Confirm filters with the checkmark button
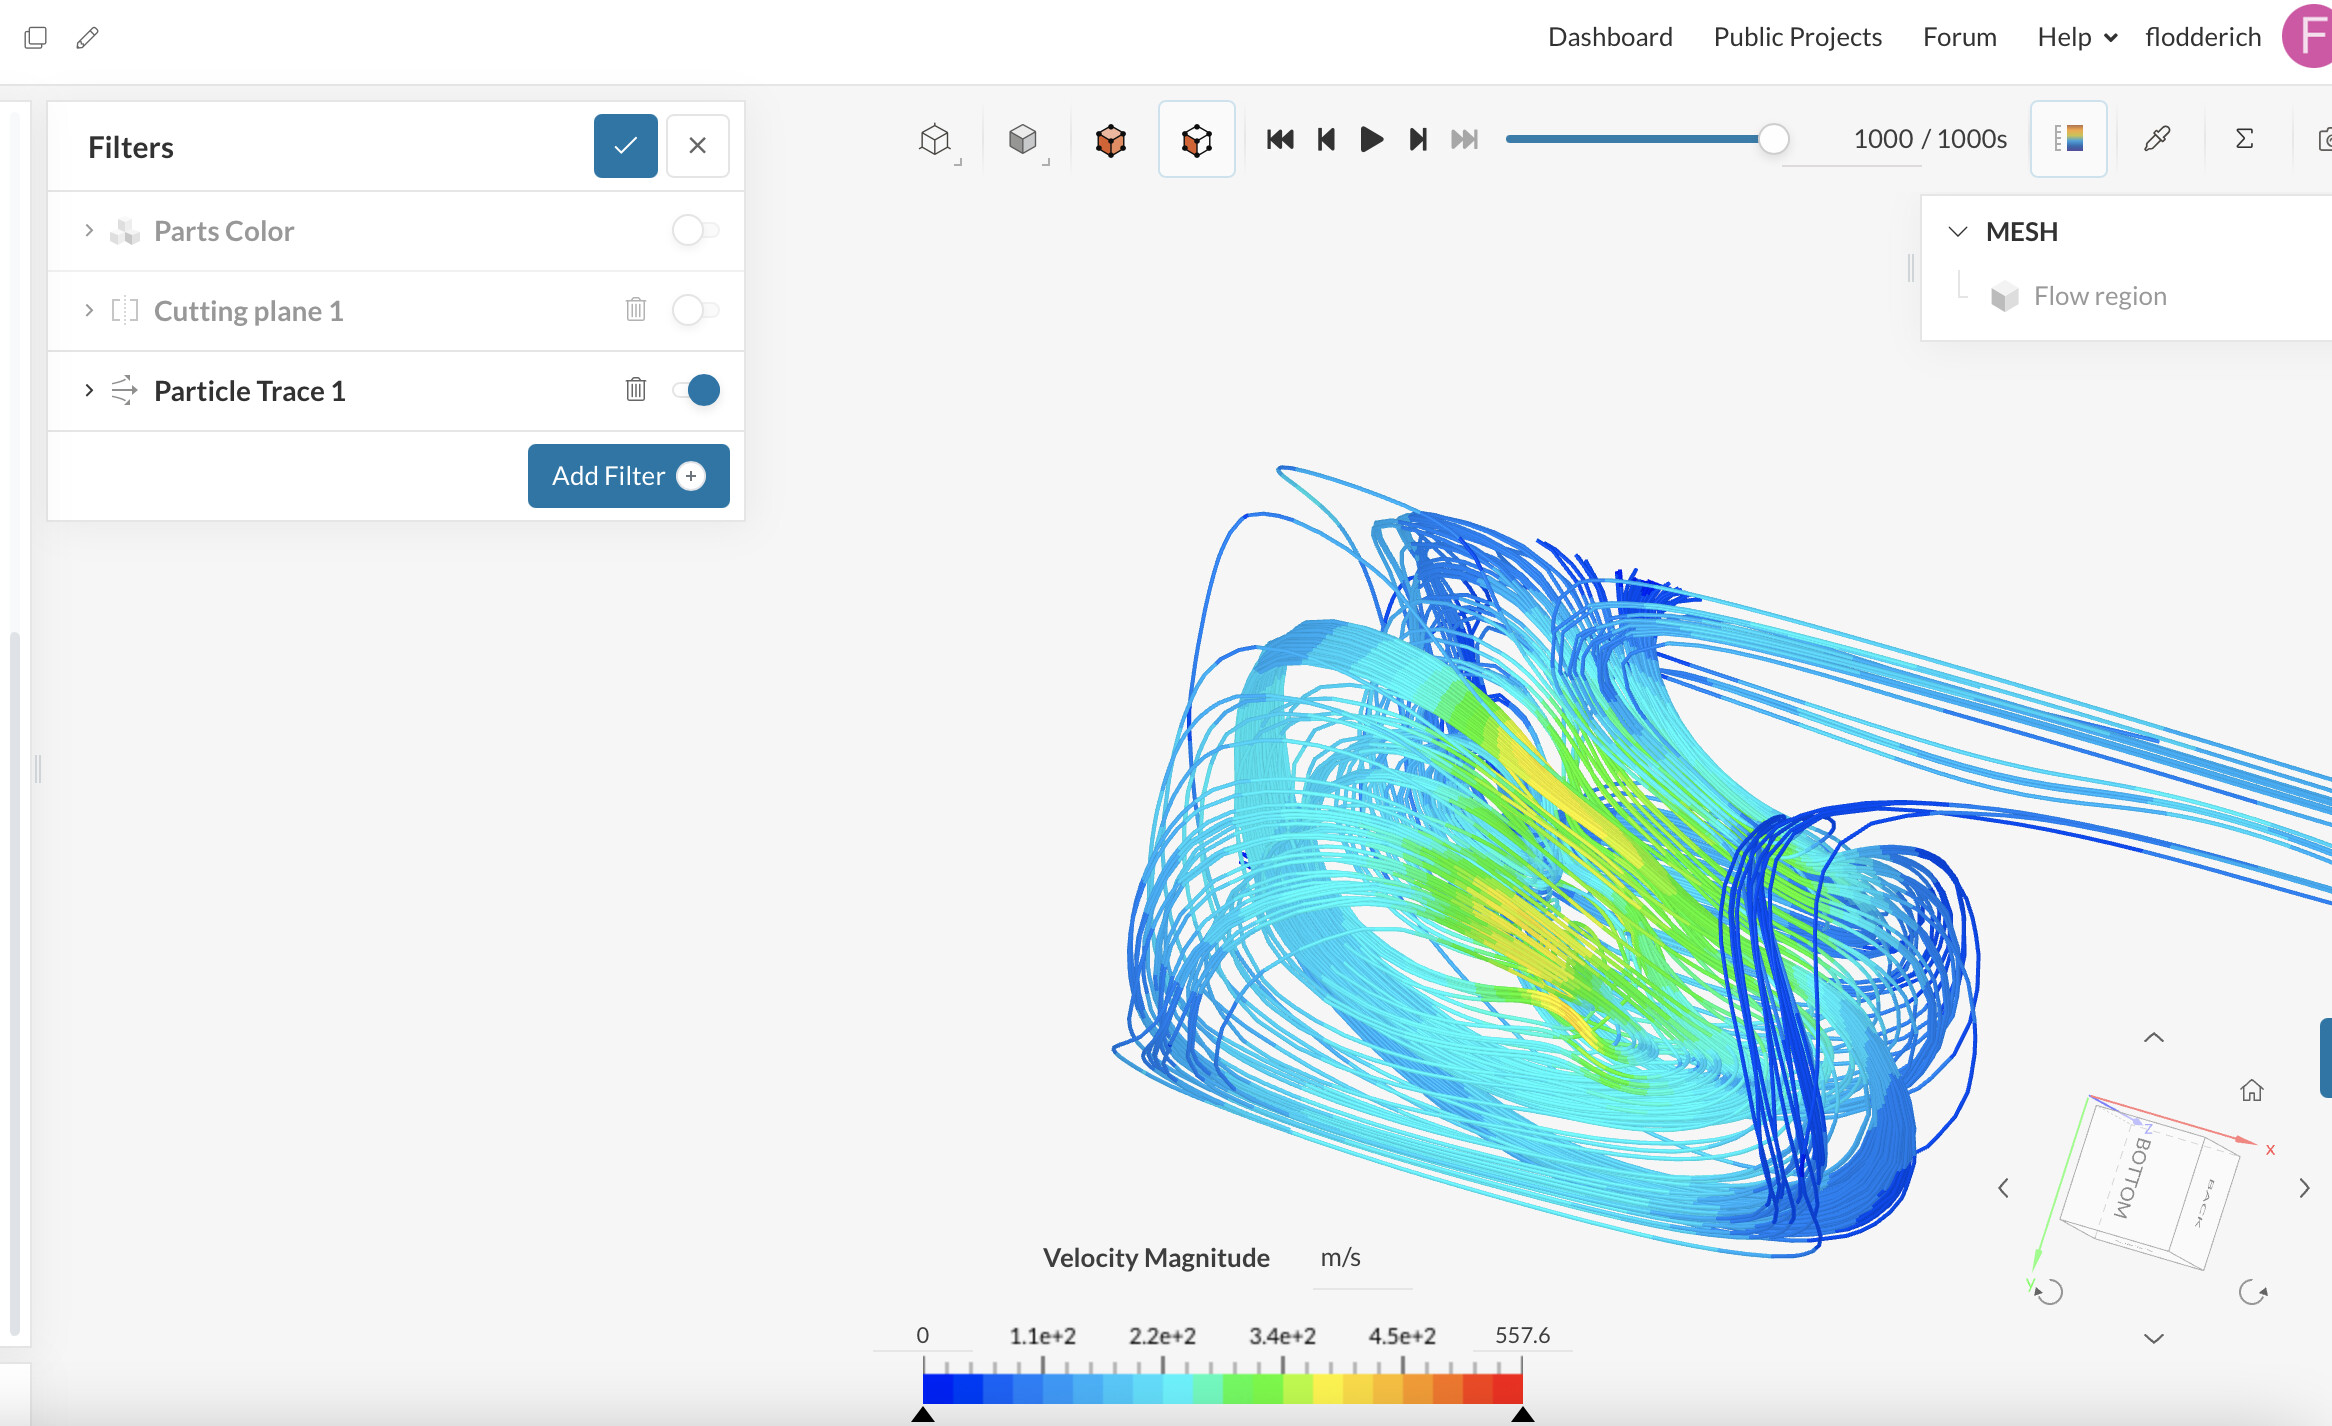The height and width of the screenshot is (1426, 2332). click(625, 146)
